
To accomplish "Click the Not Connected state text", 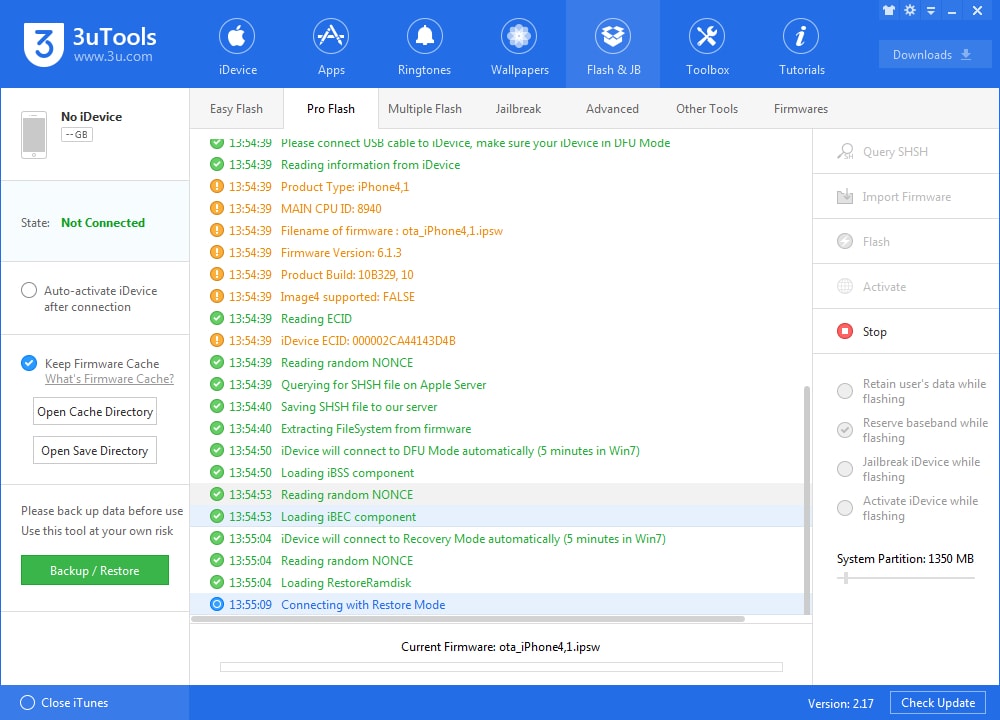I will point(103,223).
